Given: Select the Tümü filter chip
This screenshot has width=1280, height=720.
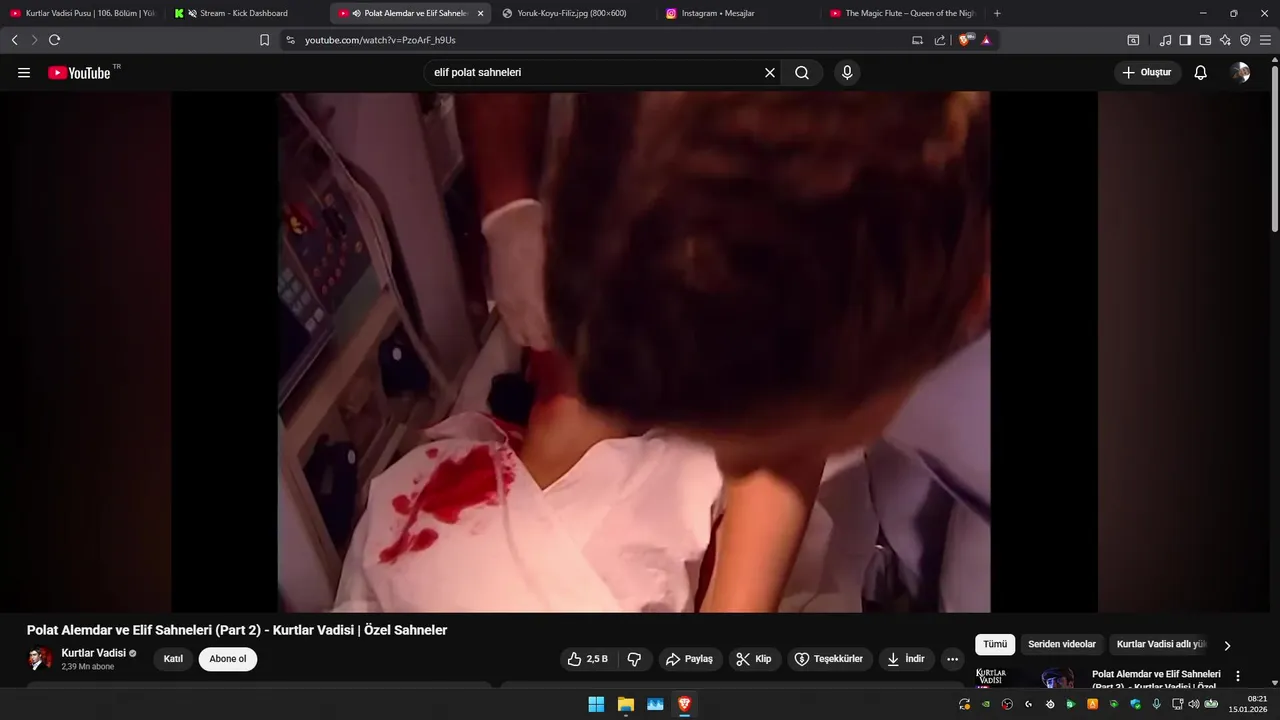Looking at the screenshot, I should 995,645.
